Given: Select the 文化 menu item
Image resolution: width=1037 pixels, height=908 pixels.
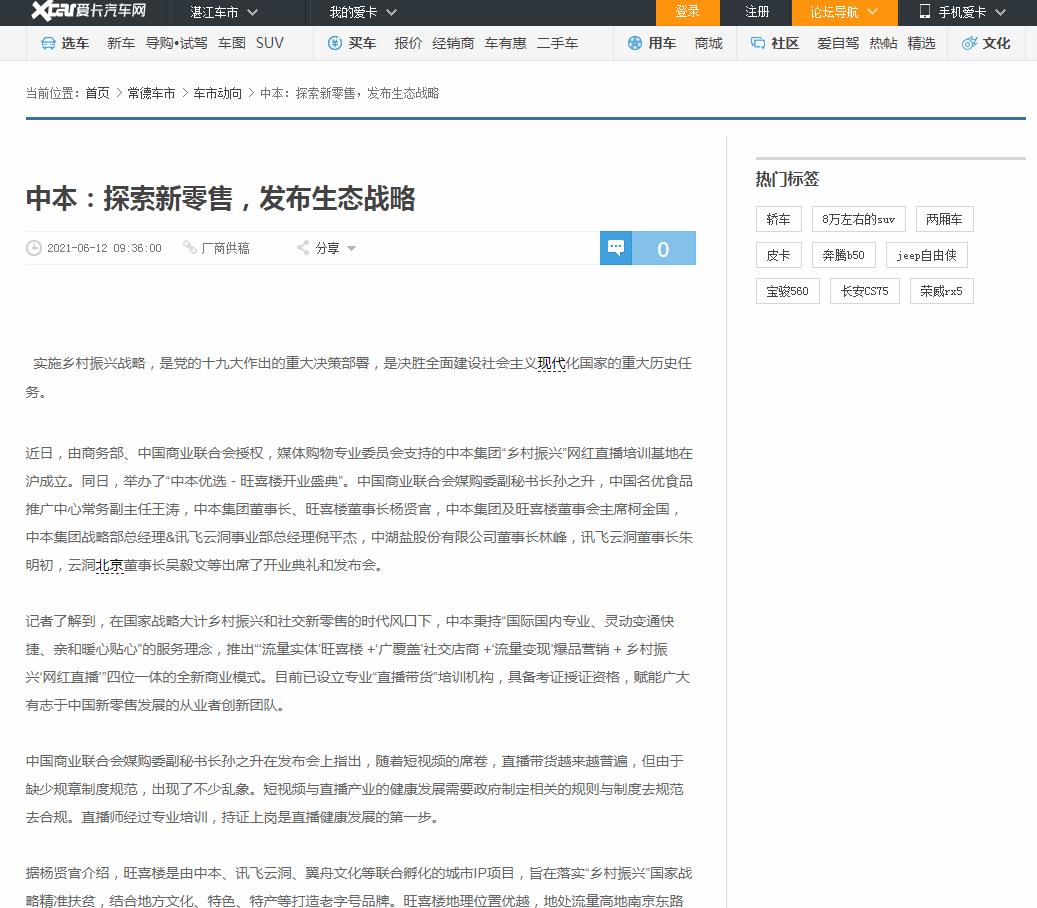Looking at the screenshot, I should pyautogui.click(x=996, y=44).
